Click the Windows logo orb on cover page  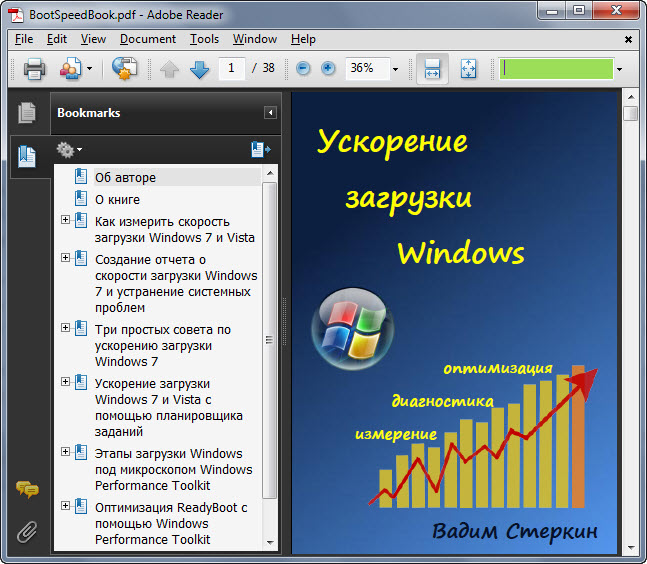352,328
